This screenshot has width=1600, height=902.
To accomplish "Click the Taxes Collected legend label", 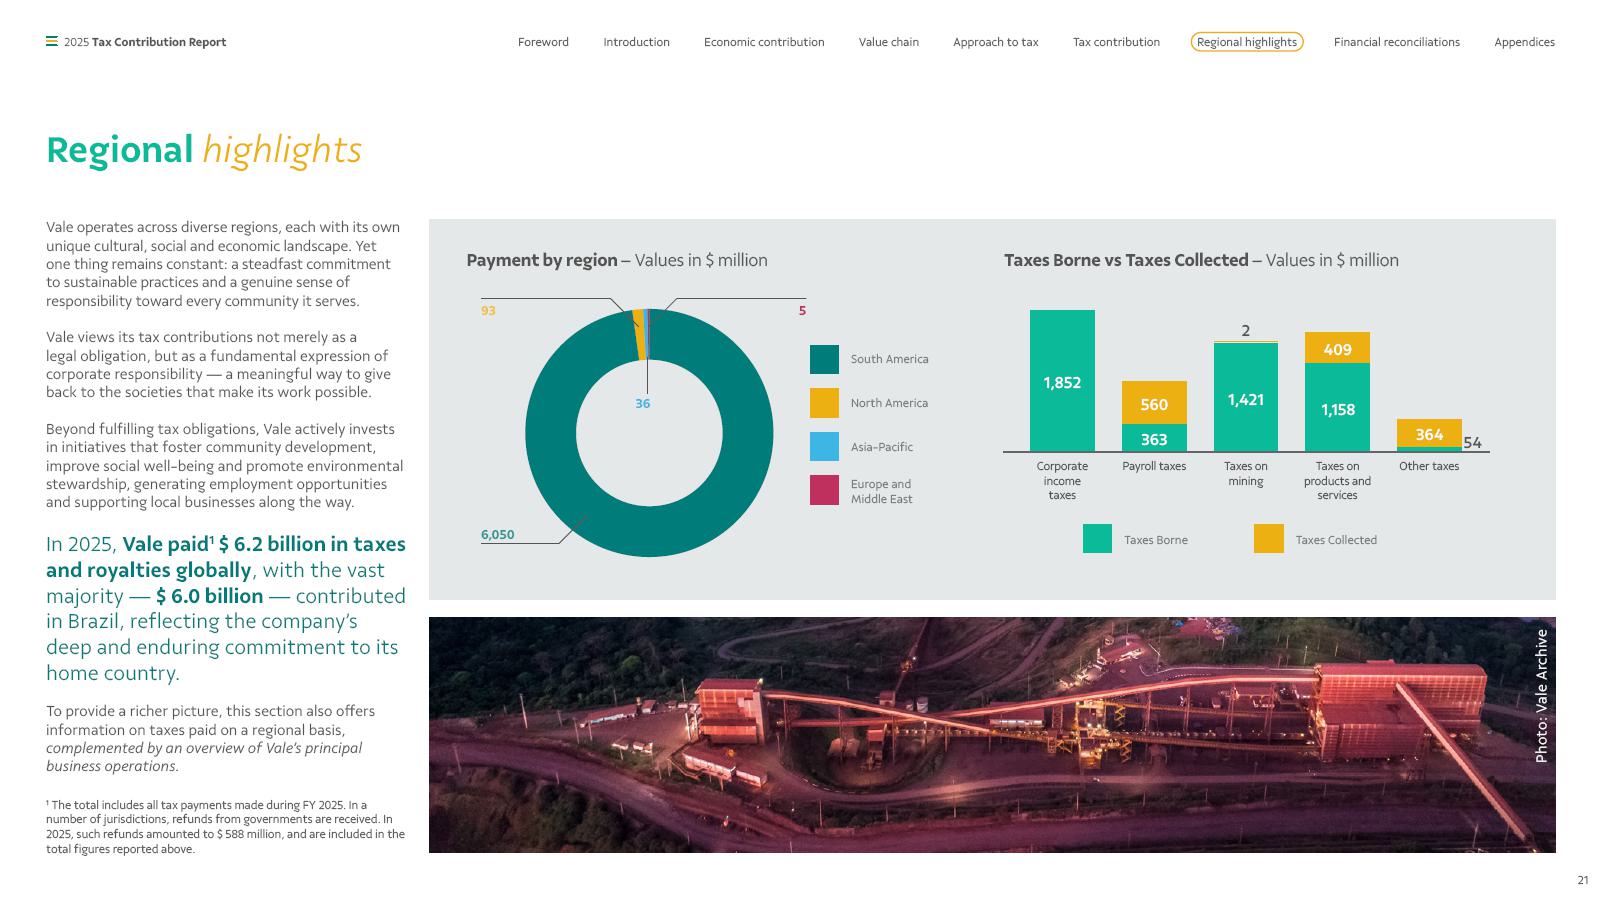I will point(1336,540).
